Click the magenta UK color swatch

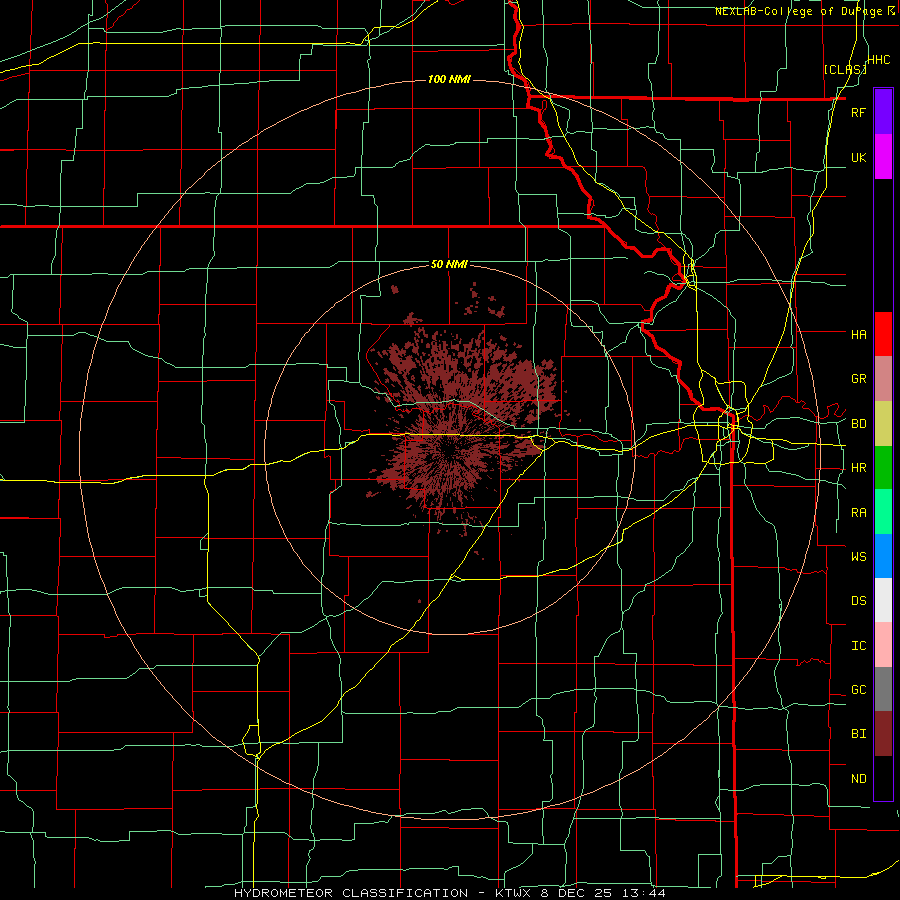tap(883, 157)
